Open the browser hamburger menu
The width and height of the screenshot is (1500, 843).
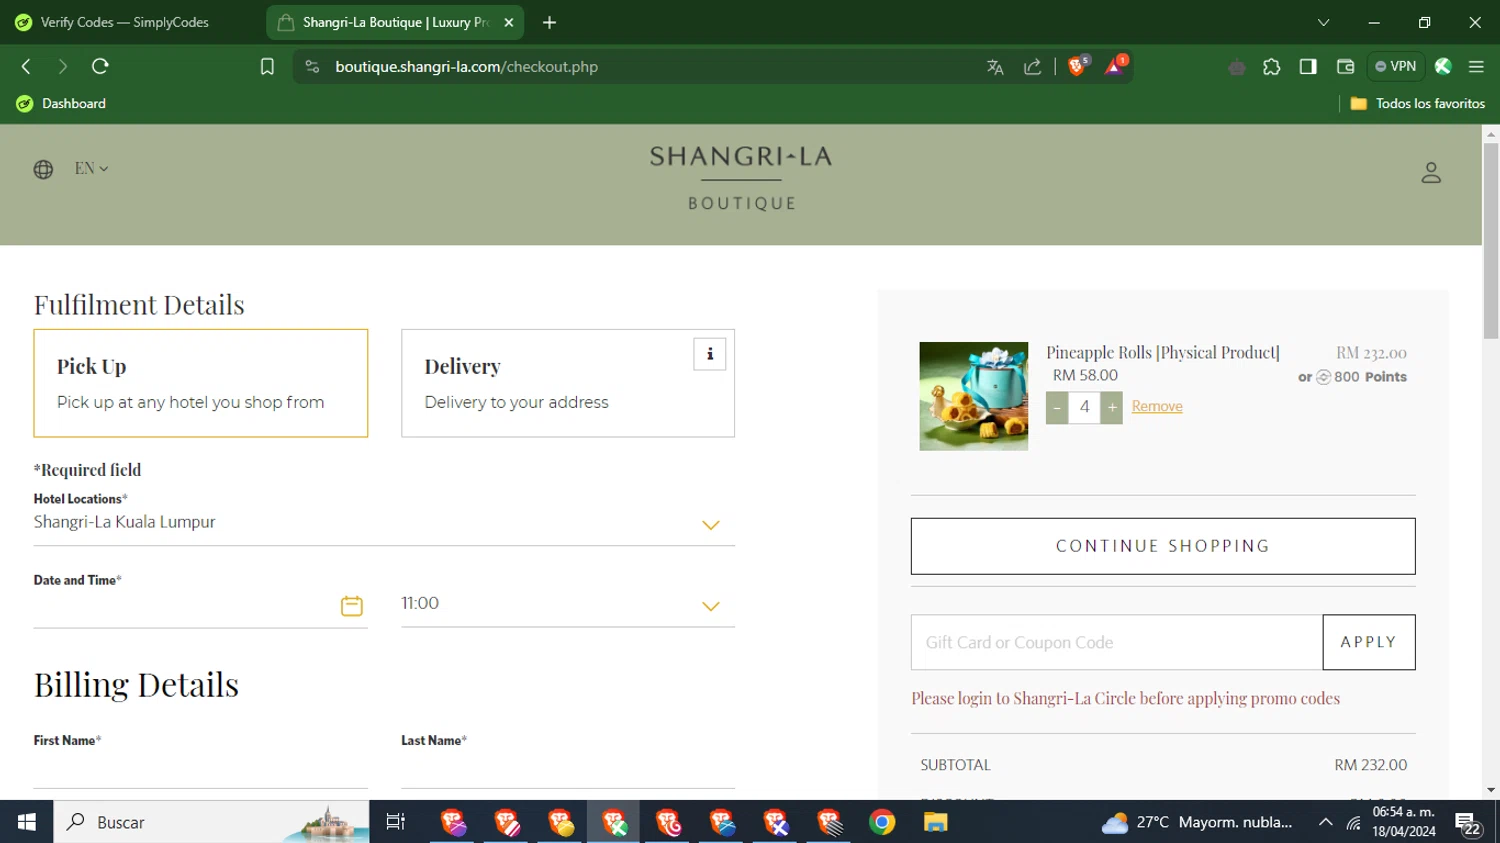(x=1476, y=67)
